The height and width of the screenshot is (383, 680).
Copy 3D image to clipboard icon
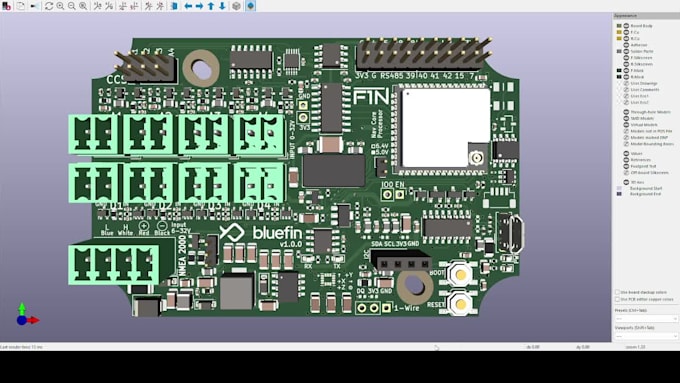[x=21, y=6]
